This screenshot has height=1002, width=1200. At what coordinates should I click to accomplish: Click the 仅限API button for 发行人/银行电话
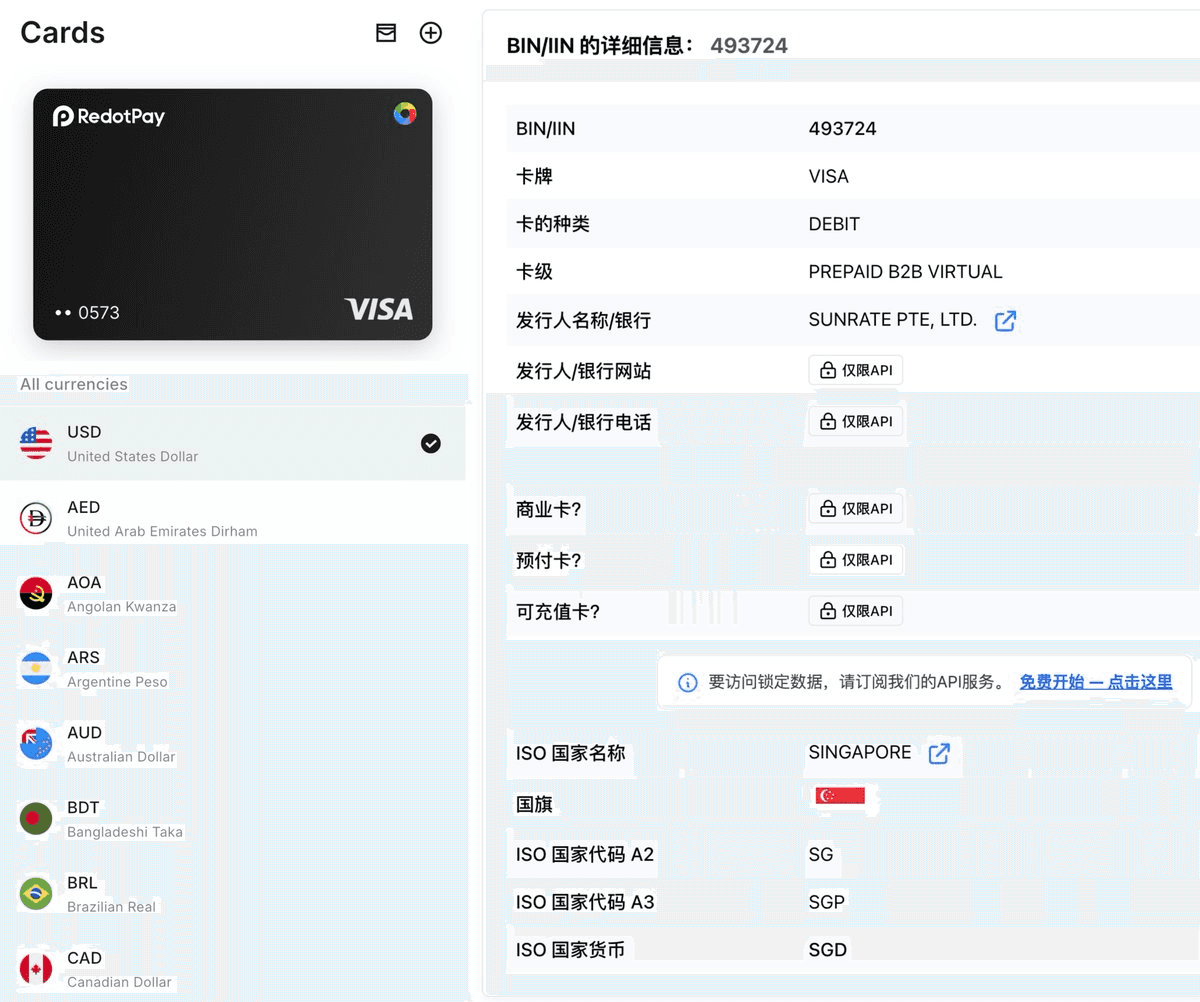(x=856, y=422)
